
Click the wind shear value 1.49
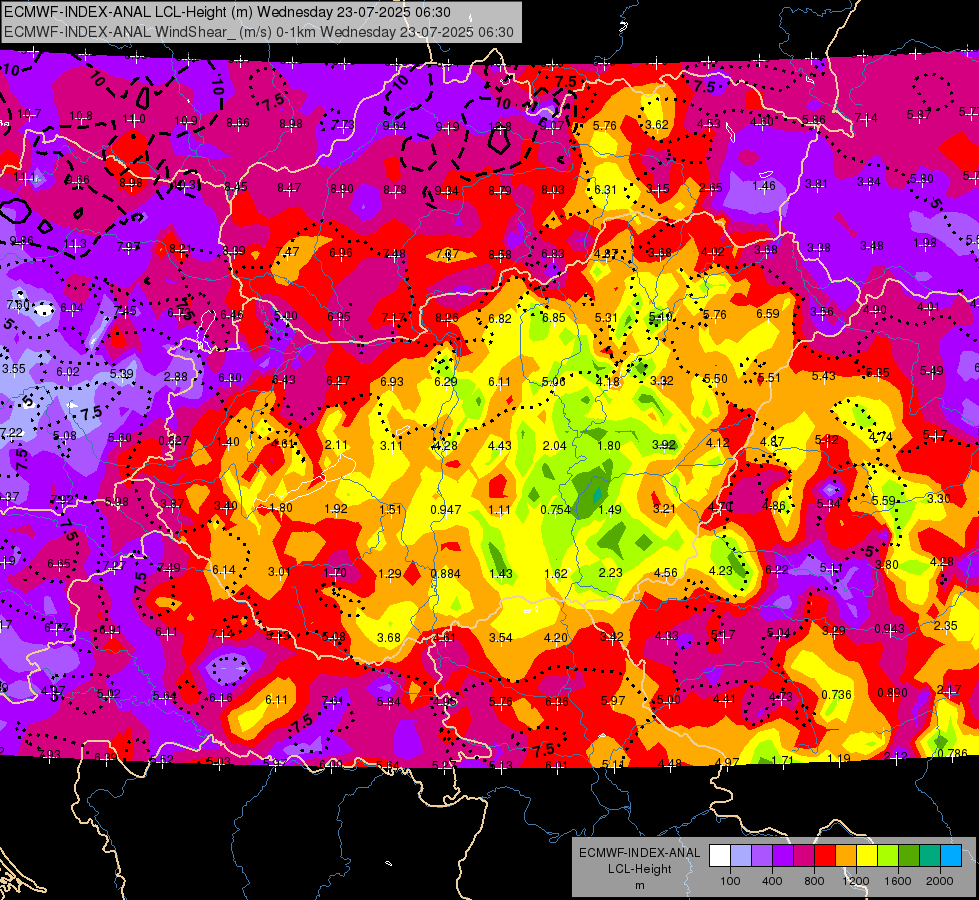[610, 510]
